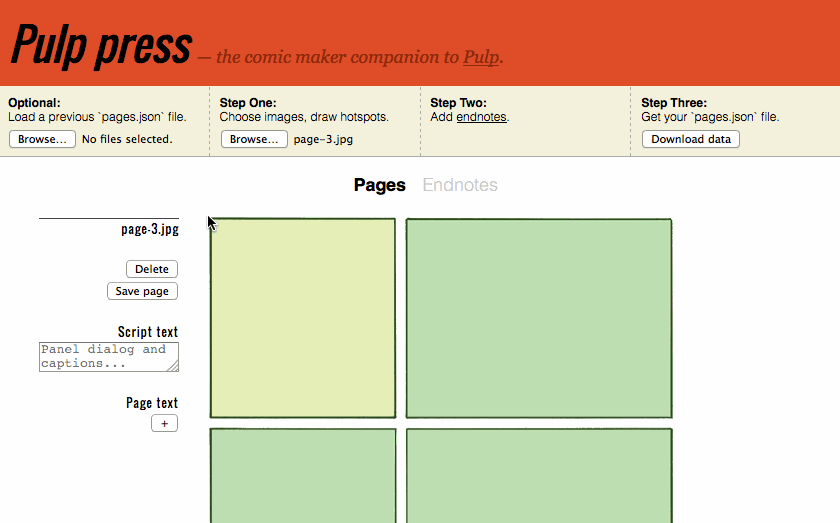Click the page-3.jpg filename beside Step One Browse
This screenshot has height=523, width=840.
[323, 139]
